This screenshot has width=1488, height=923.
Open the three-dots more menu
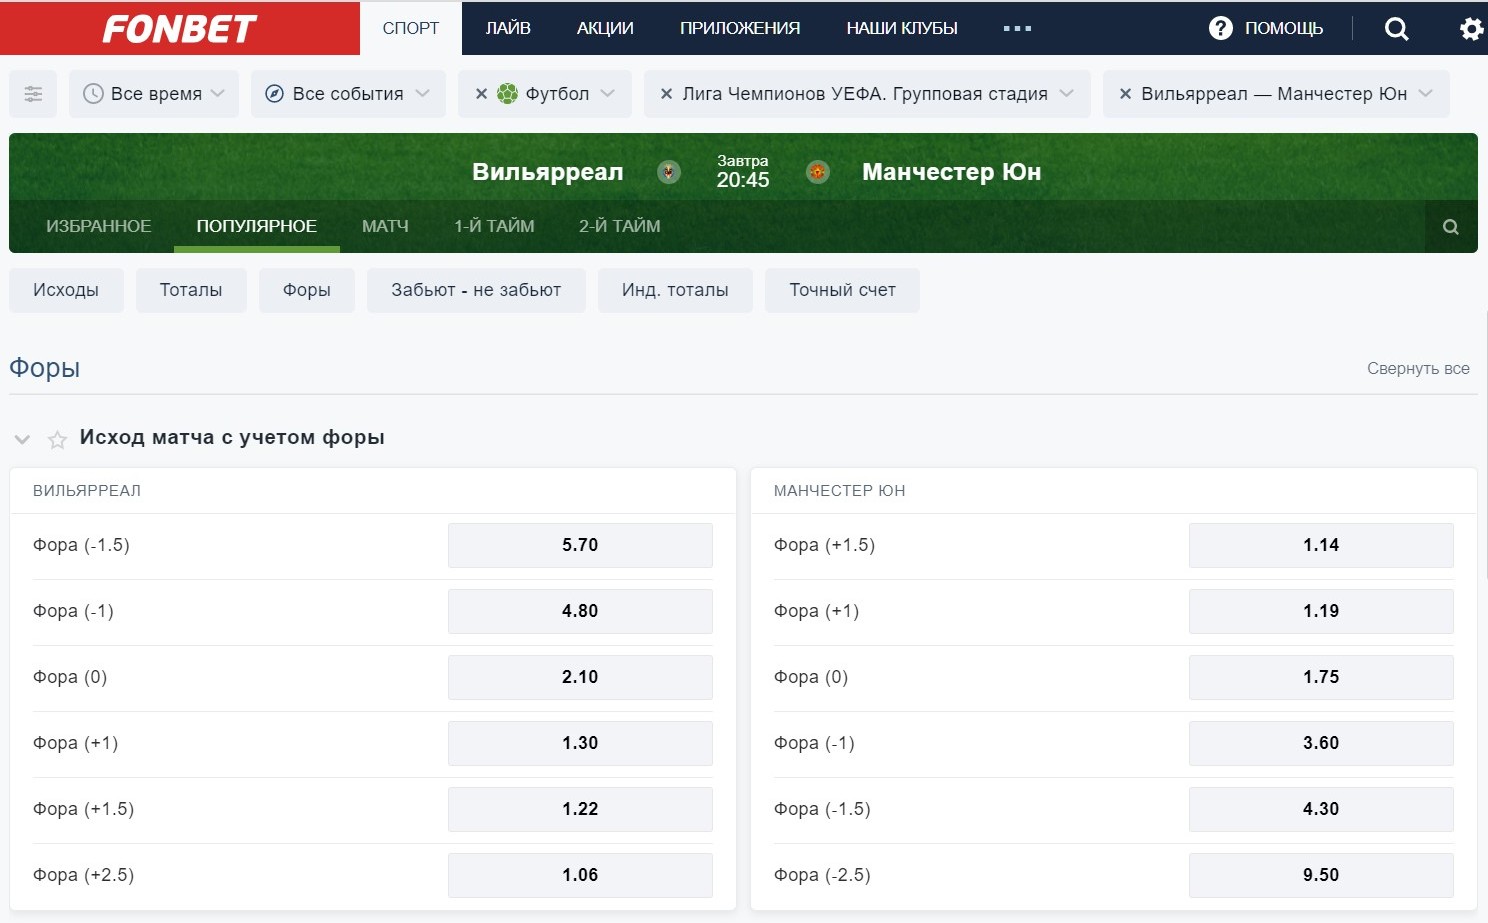pyautogui.click(x=1017, y=28)
